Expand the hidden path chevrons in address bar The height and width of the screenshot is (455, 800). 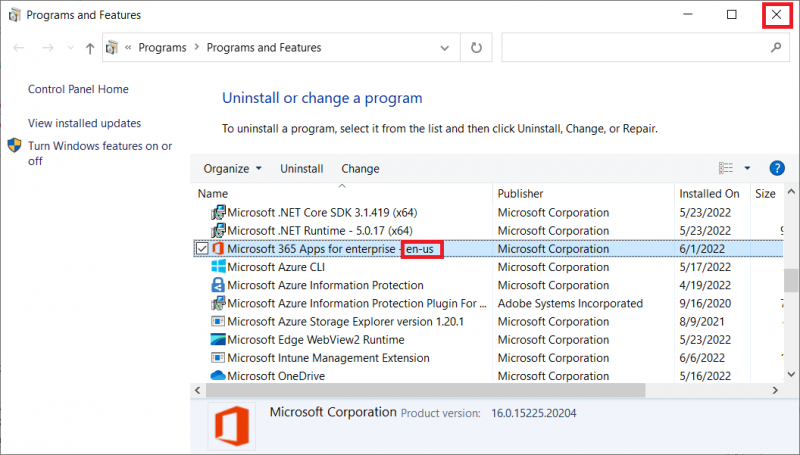coord(128,47)
